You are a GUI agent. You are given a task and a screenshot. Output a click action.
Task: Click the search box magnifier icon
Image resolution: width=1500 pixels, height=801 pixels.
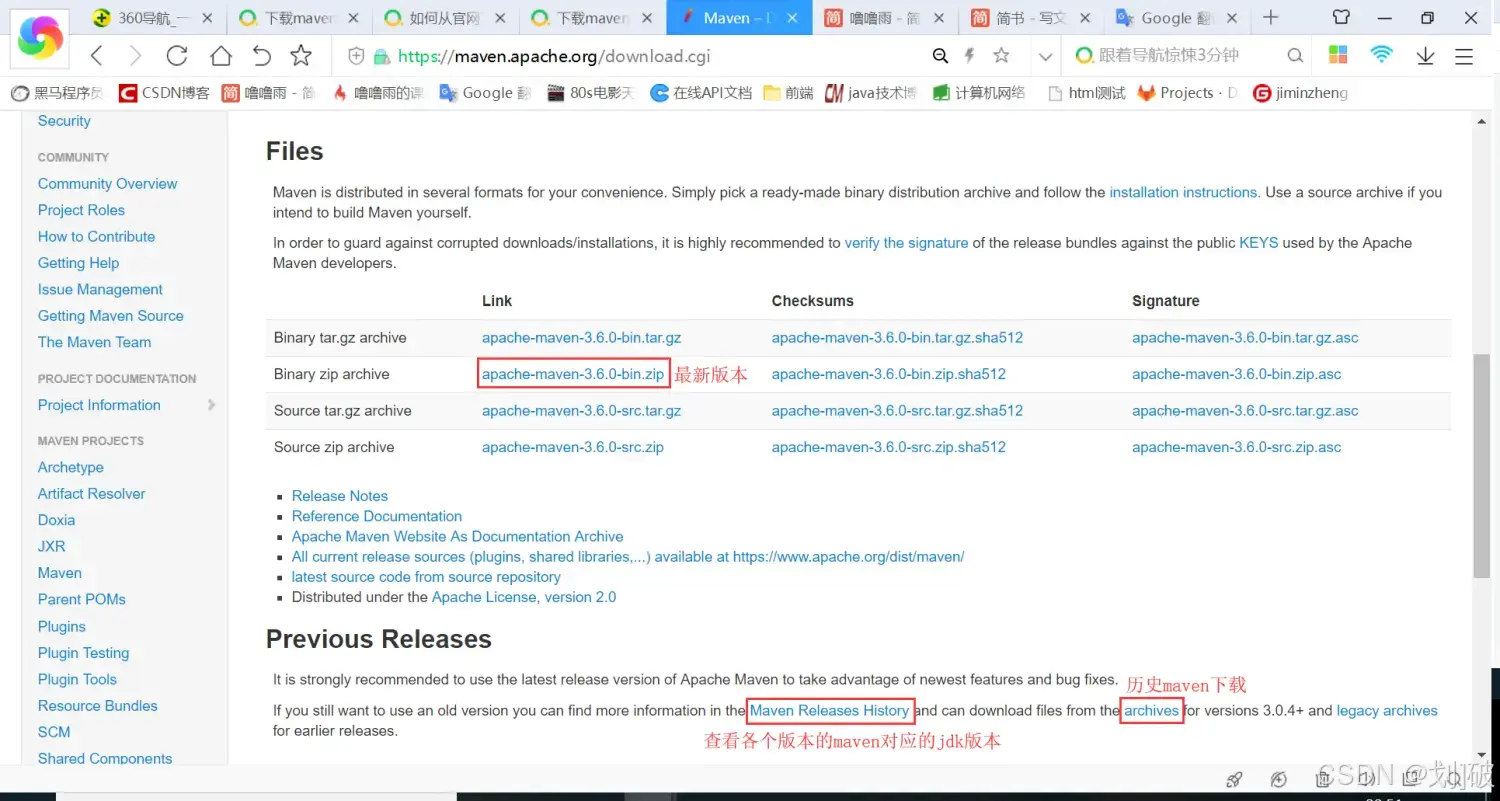pyautogui.click(x=1295, y=56)
